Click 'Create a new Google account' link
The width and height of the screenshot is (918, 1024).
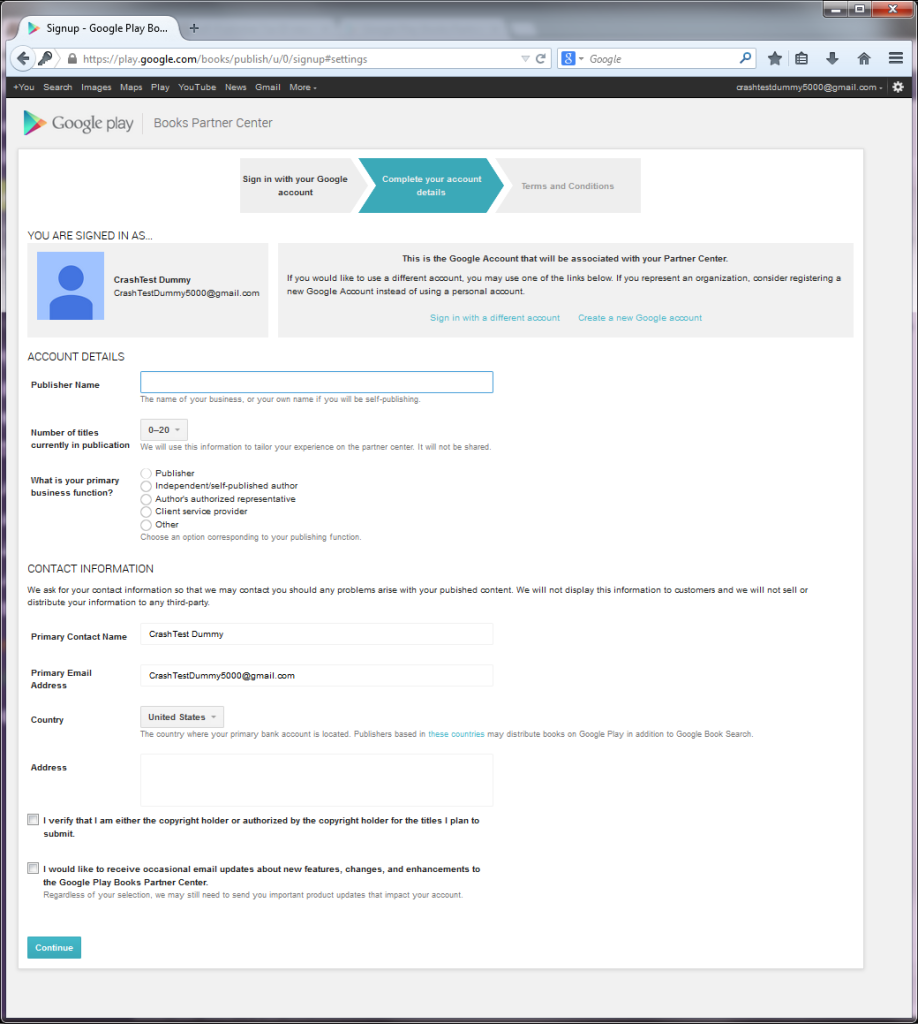click(x=640, y=318)
